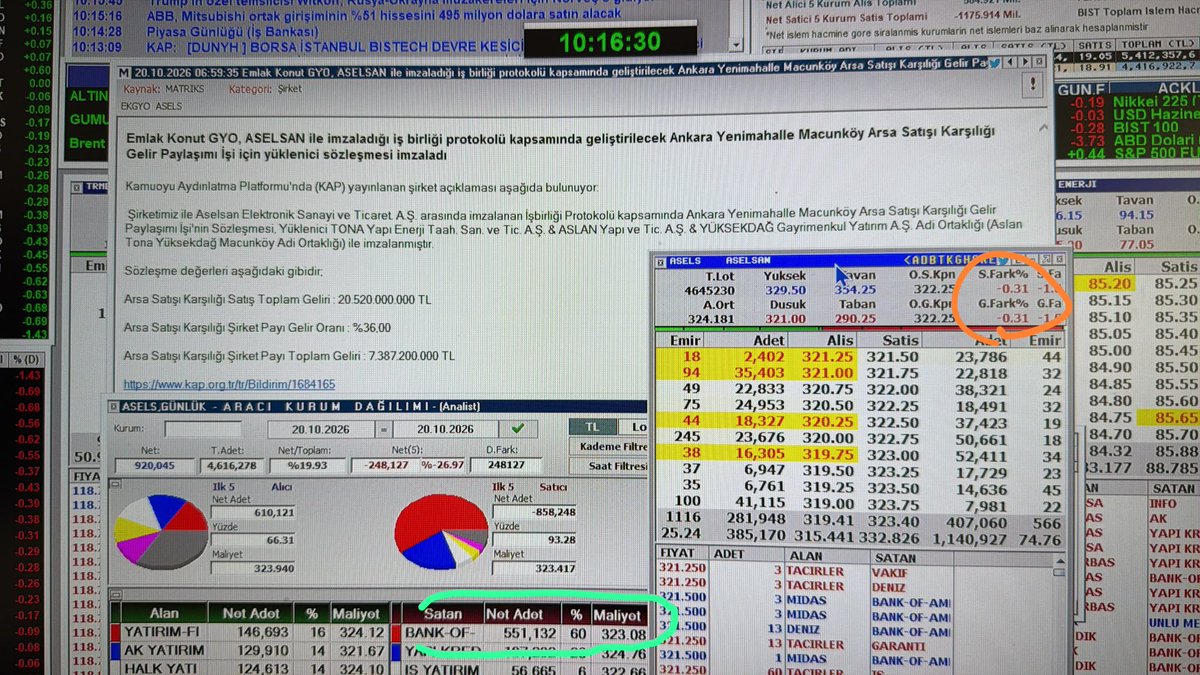Select the HALK YATI buyer row

coord(247,668)
